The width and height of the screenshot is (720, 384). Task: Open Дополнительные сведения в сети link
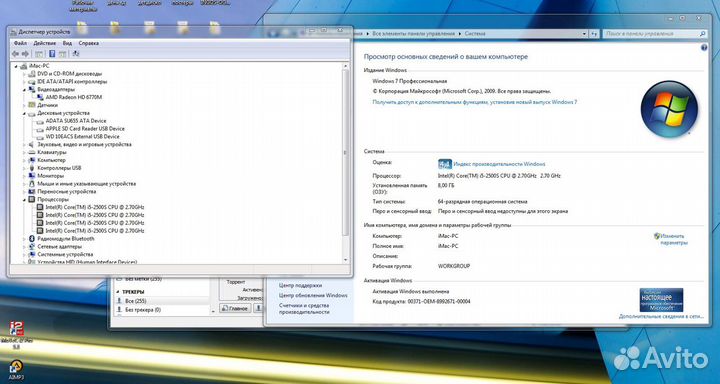pyautogui.click(x=661, y=316)
